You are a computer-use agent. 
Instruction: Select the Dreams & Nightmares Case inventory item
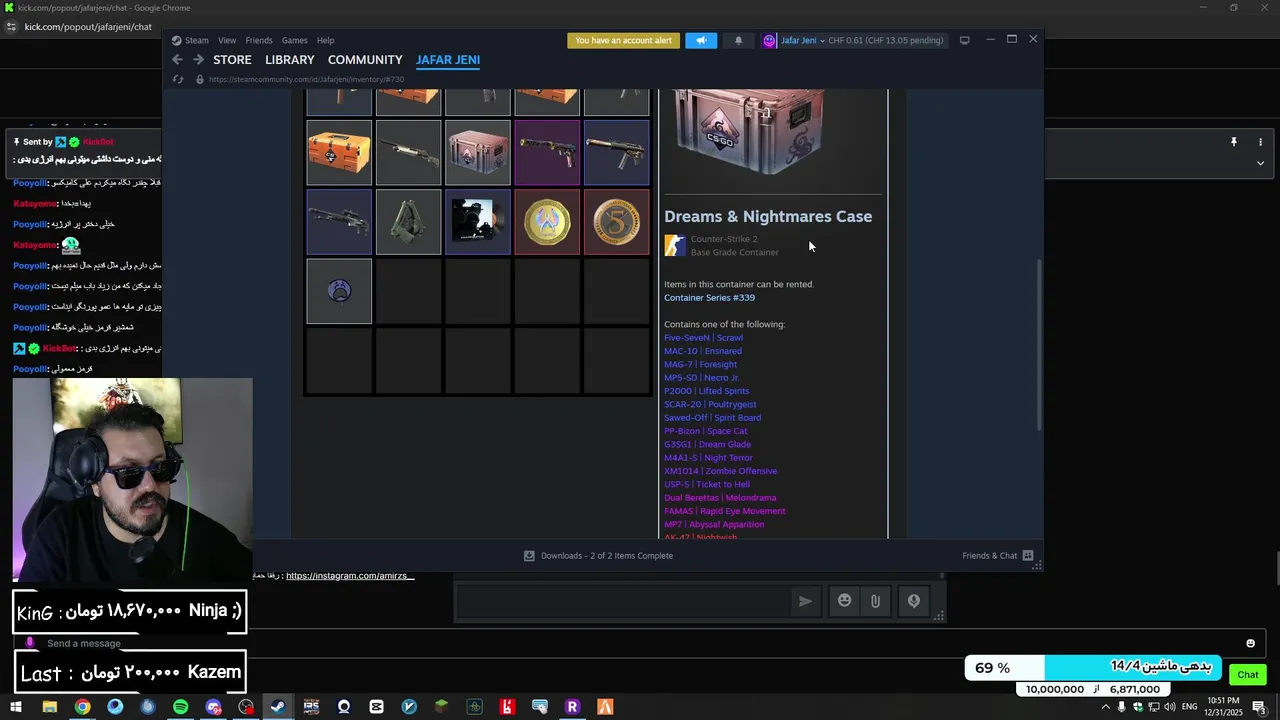[x=478, y=153]
